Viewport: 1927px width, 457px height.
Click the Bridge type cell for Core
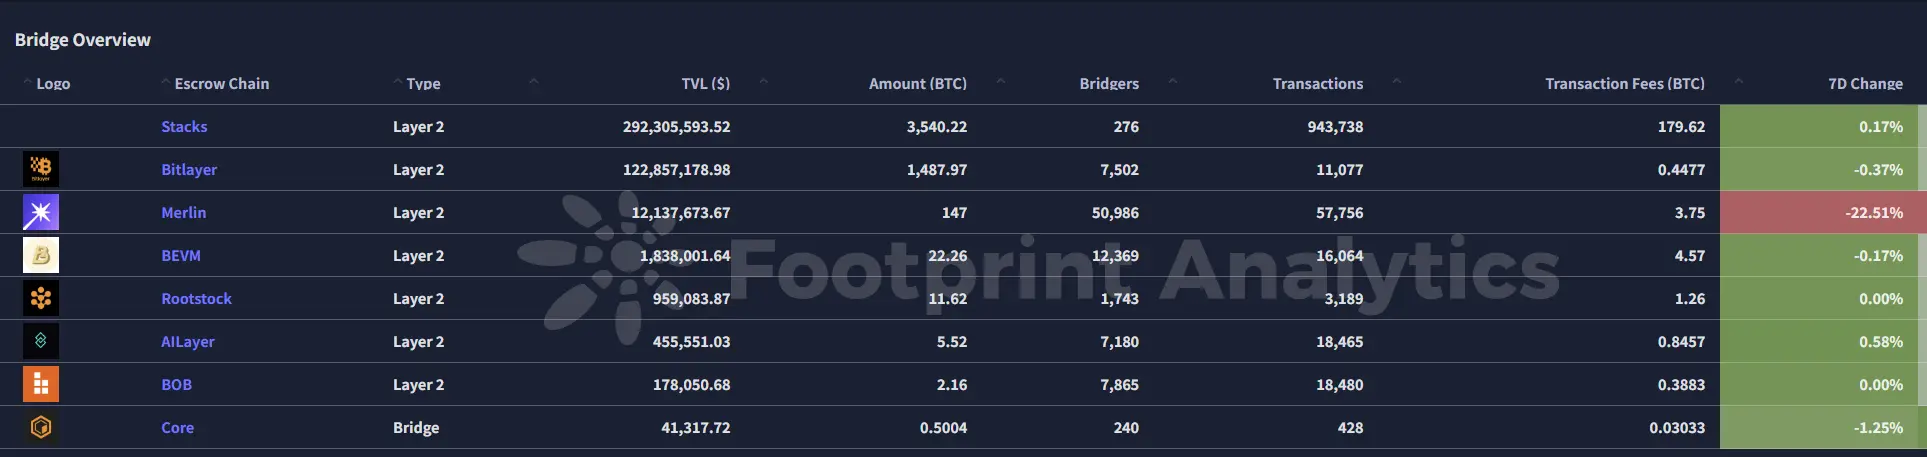(416, 428)
